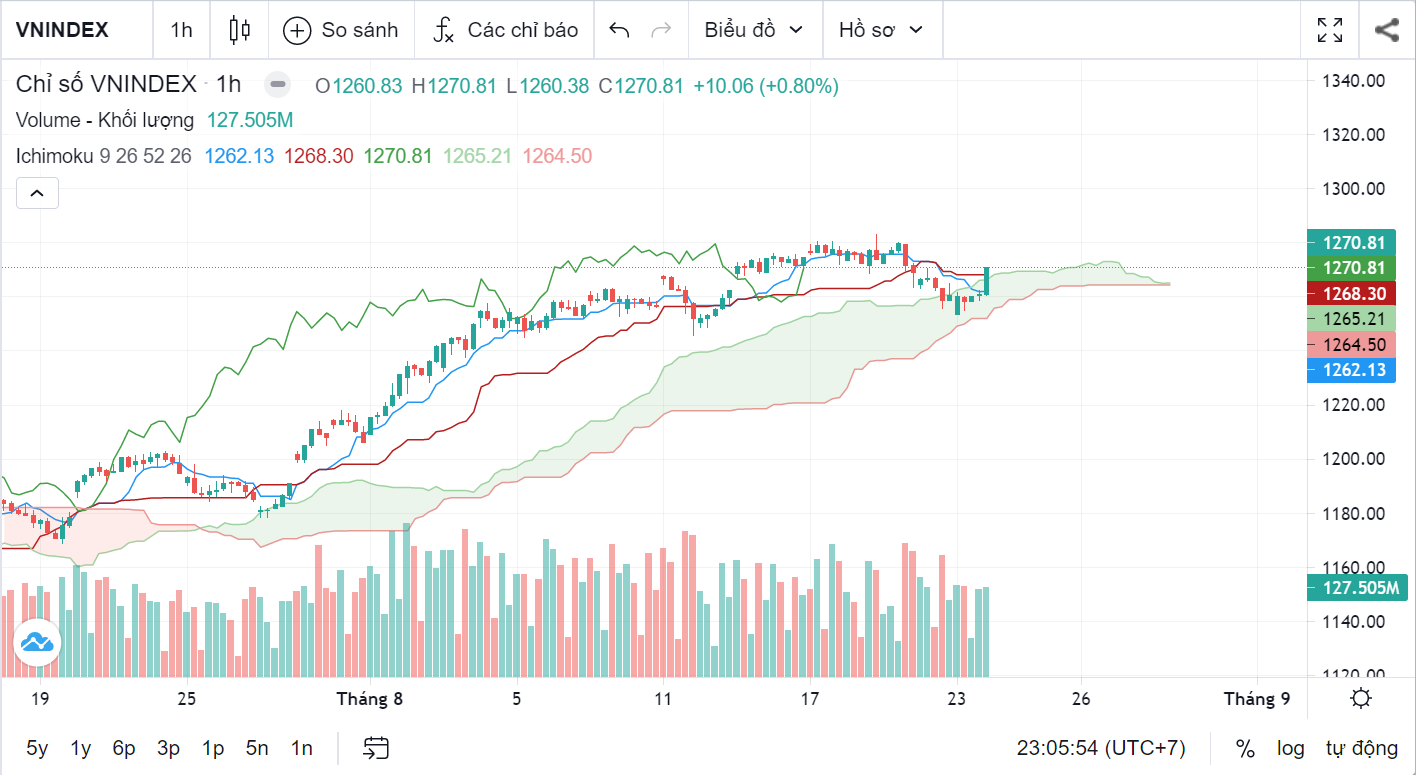This screenshot has width=1416, height=775.
Task: Open the go-to-date calendar icon
Action: coord(376,748)
